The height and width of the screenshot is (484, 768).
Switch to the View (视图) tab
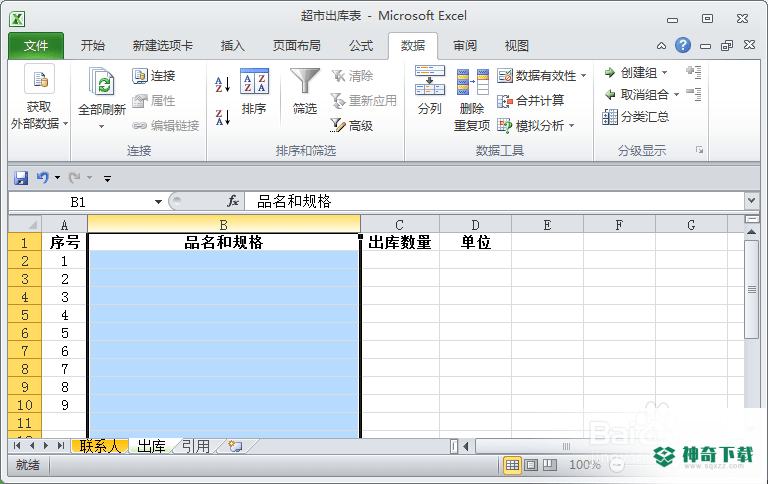coord(517,46)
